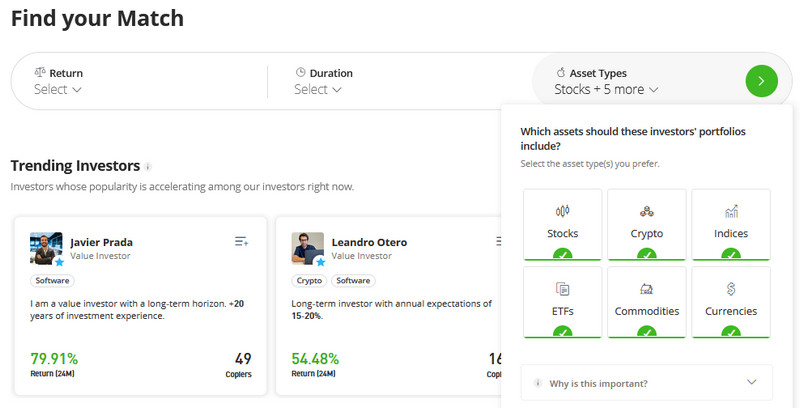The height and width of the screenshot is (408, 800).
Task: Click the Indices chart icon
Action: 731,211
